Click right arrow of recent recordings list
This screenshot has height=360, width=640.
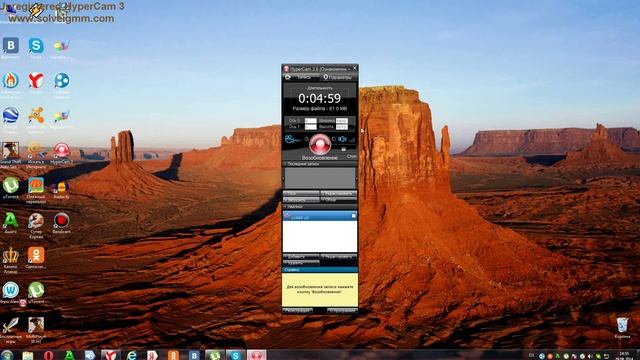point(356,178)
